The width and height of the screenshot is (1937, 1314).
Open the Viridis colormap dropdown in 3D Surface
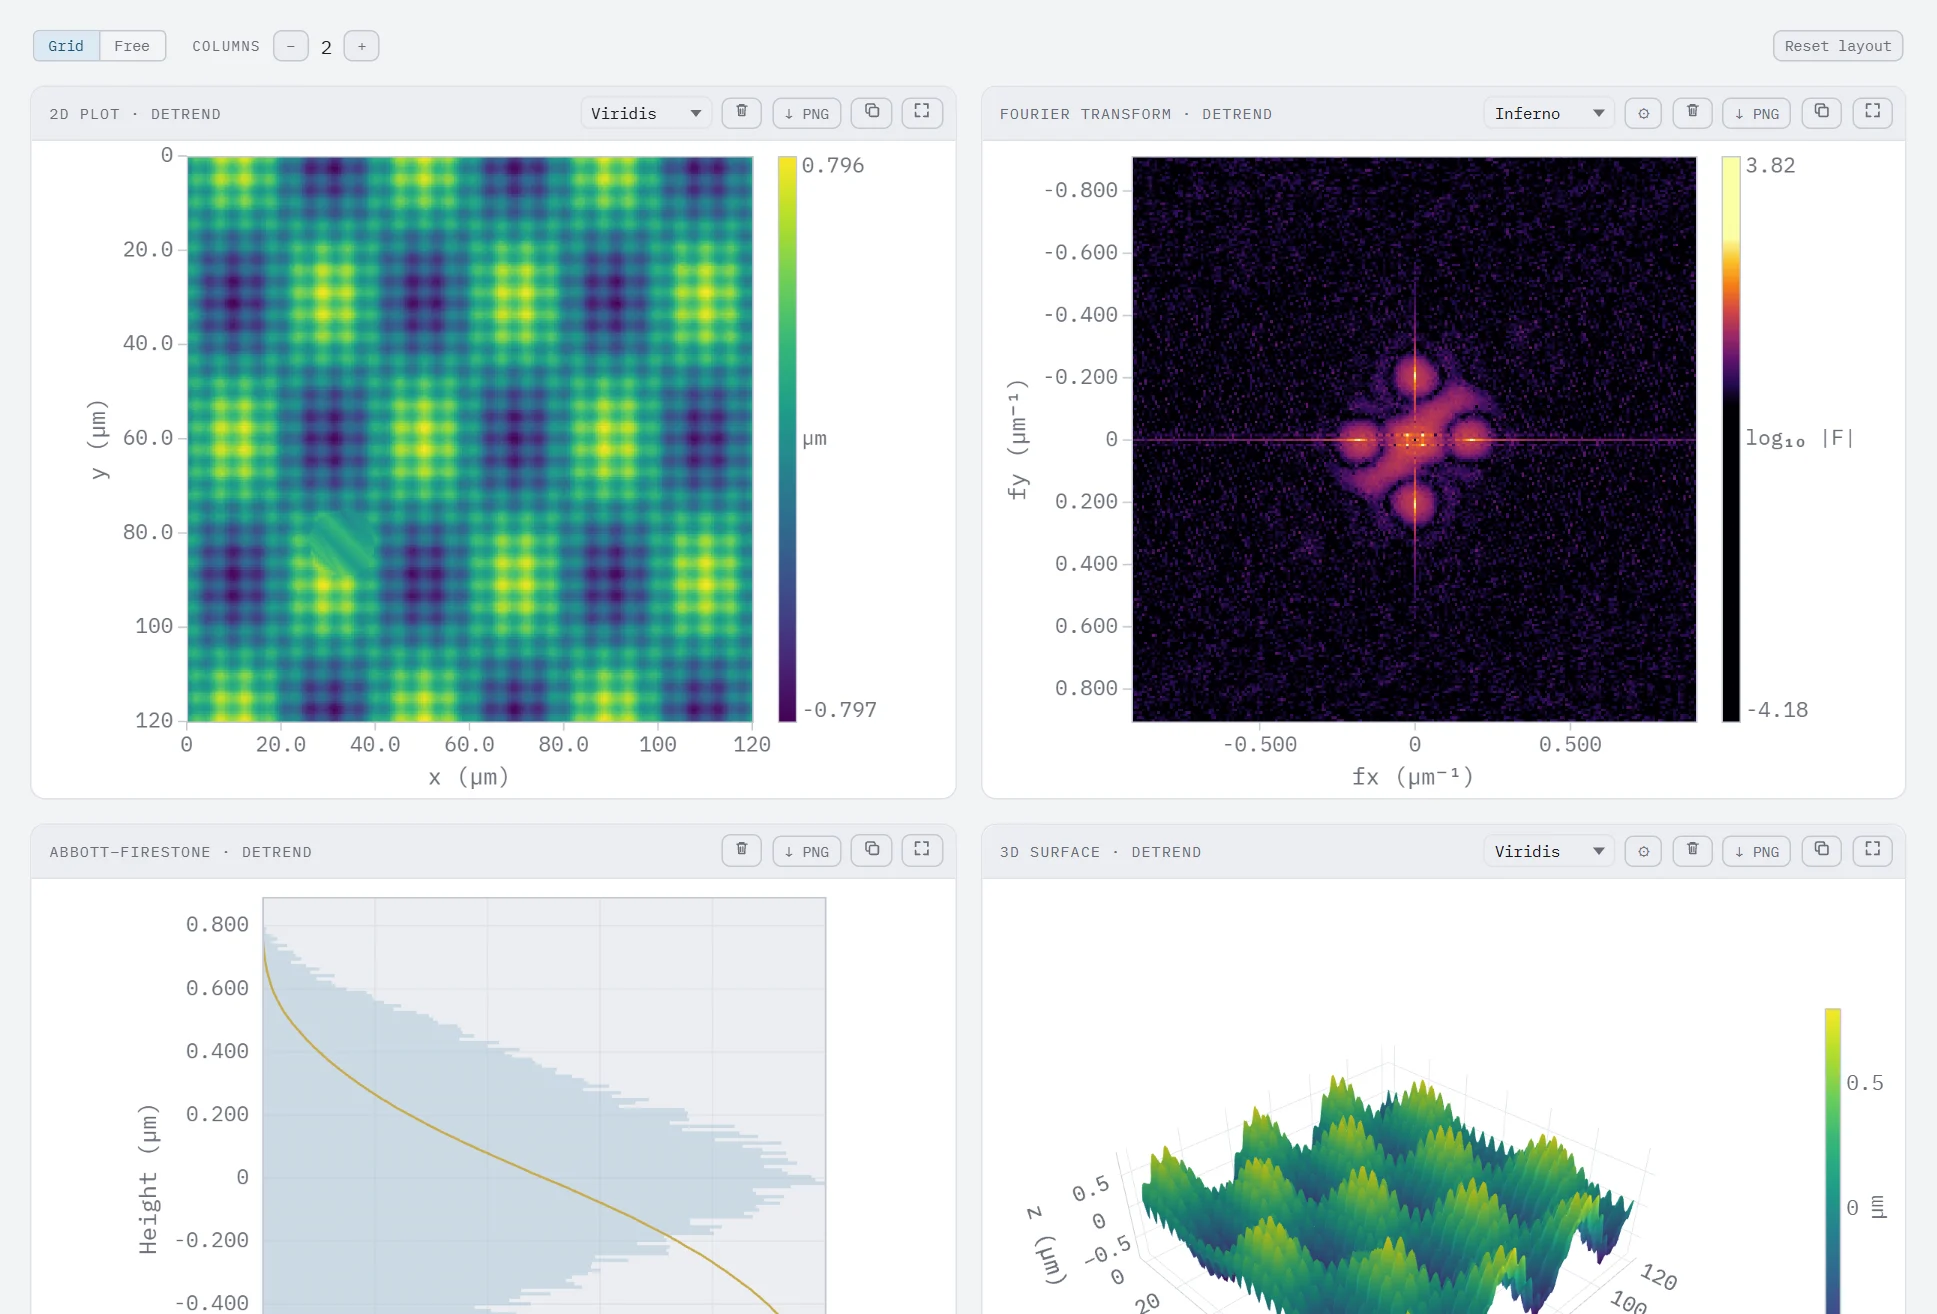pyautogui.click(x=1549, y=851)
